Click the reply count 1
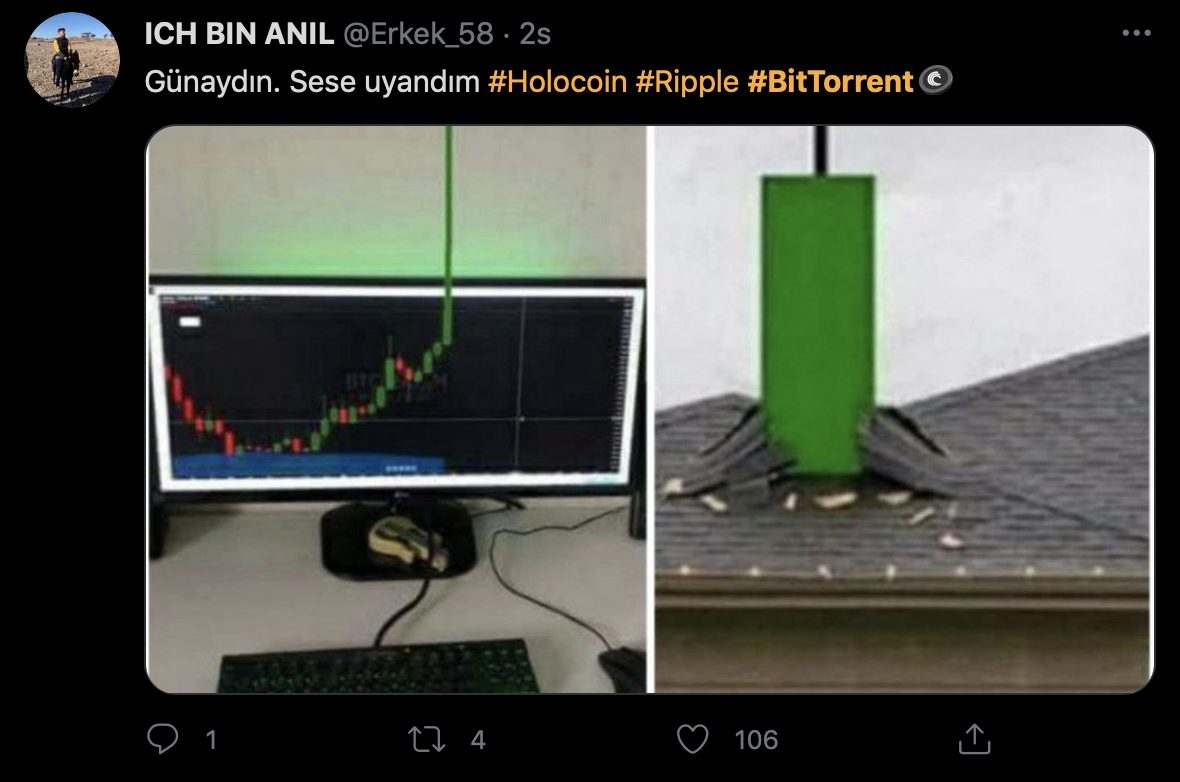The height and width of the screenshot is (782, 1180). (x=211, y=740)
